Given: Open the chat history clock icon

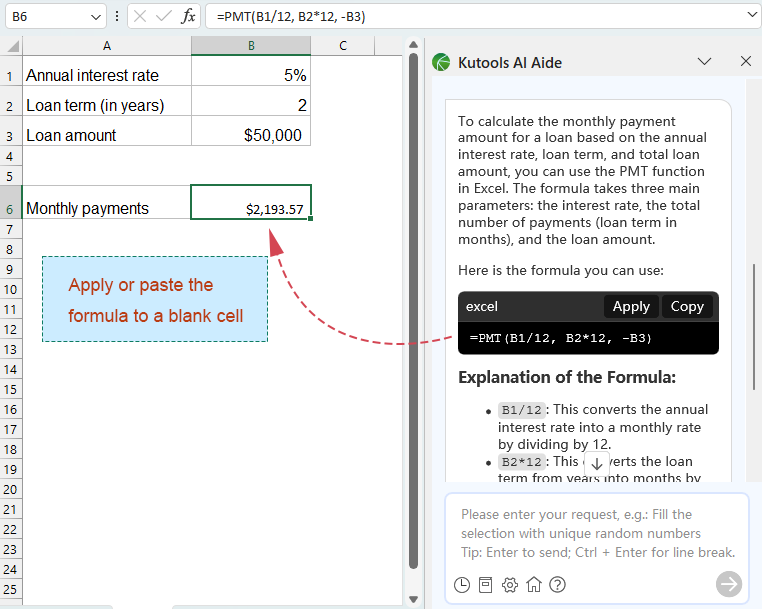Looking at the screenshot, I should tap(462, 585).
